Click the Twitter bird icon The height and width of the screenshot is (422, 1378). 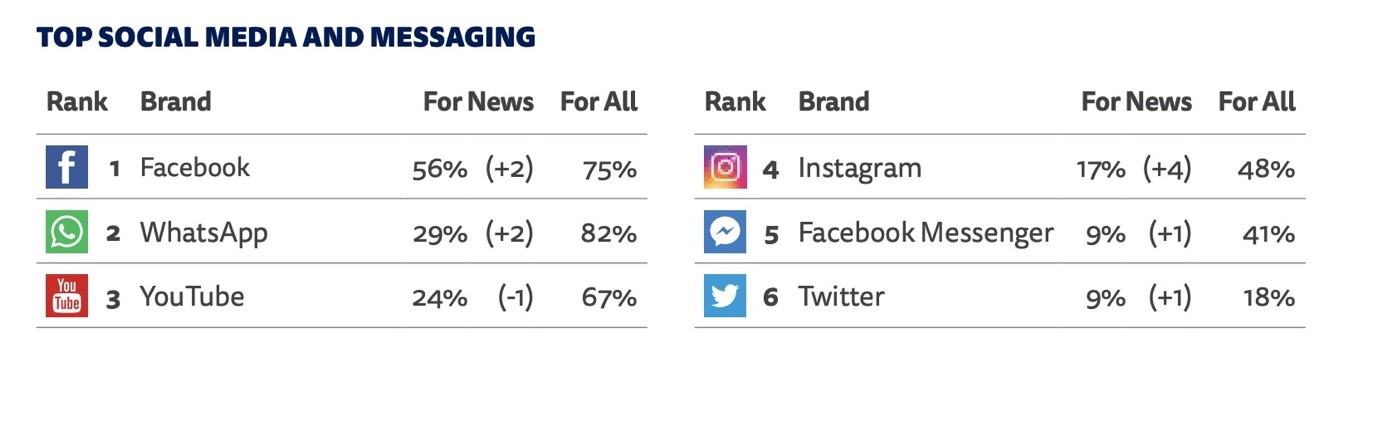pyautogui.click(x=725, y=296)
